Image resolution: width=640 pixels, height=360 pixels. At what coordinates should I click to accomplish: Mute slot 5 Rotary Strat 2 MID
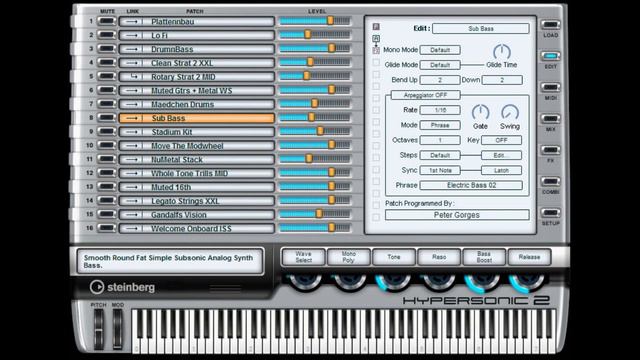(107, 76)
